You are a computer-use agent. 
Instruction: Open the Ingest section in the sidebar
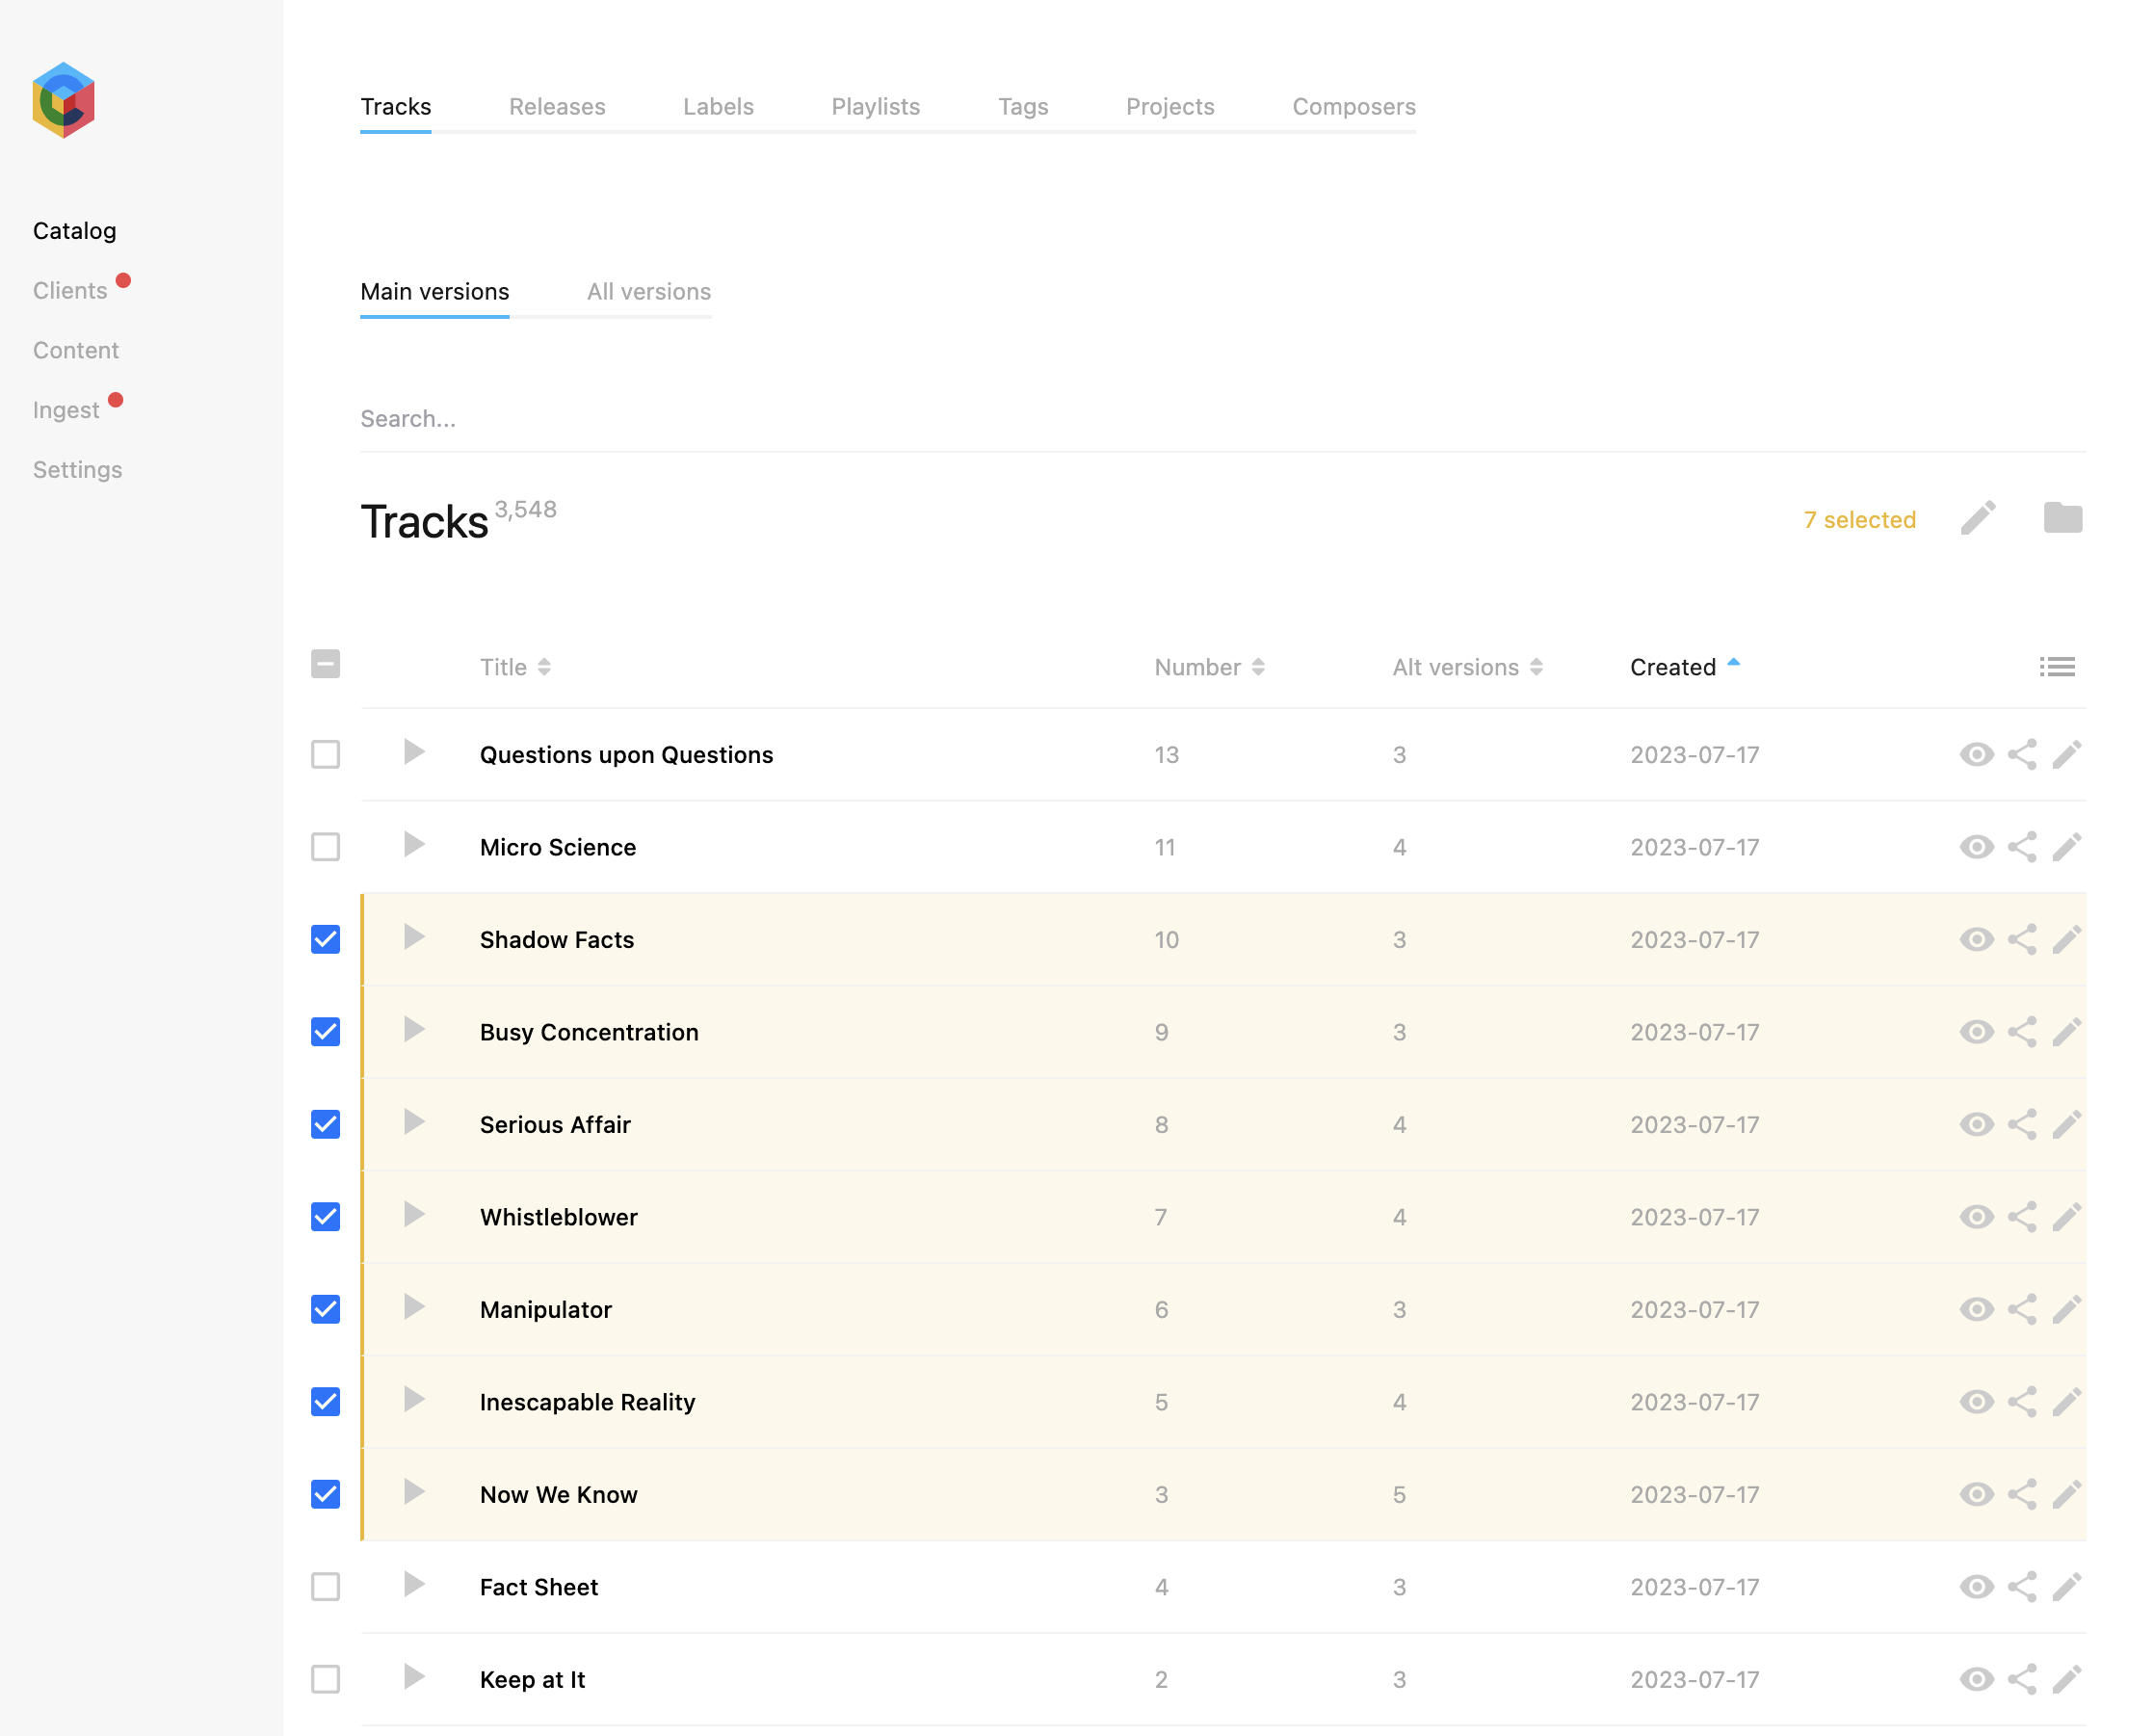click(x=66, y=410)
